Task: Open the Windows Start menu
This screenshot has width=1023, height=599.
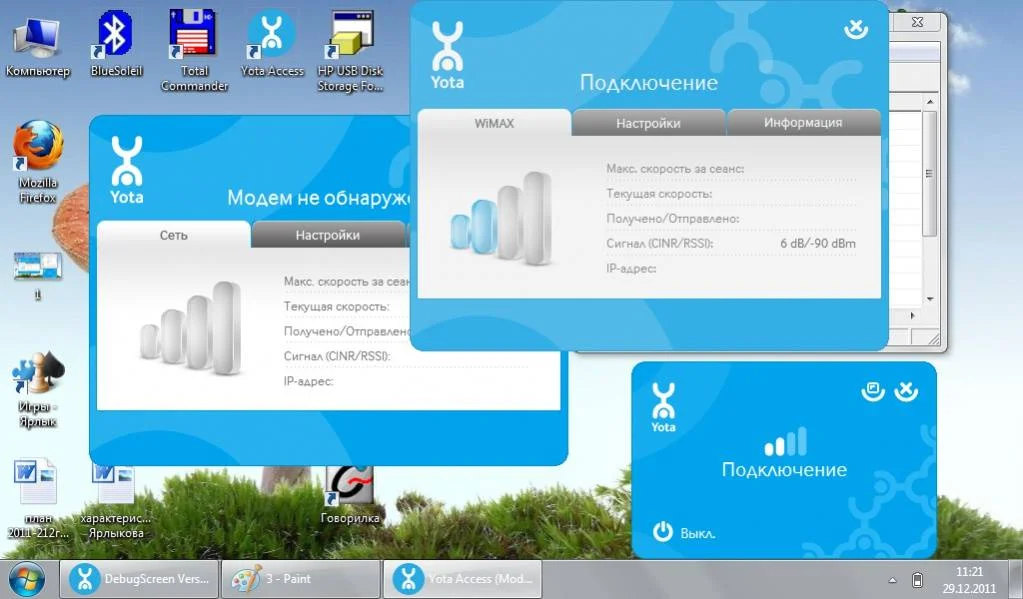Action: [27, 579]
